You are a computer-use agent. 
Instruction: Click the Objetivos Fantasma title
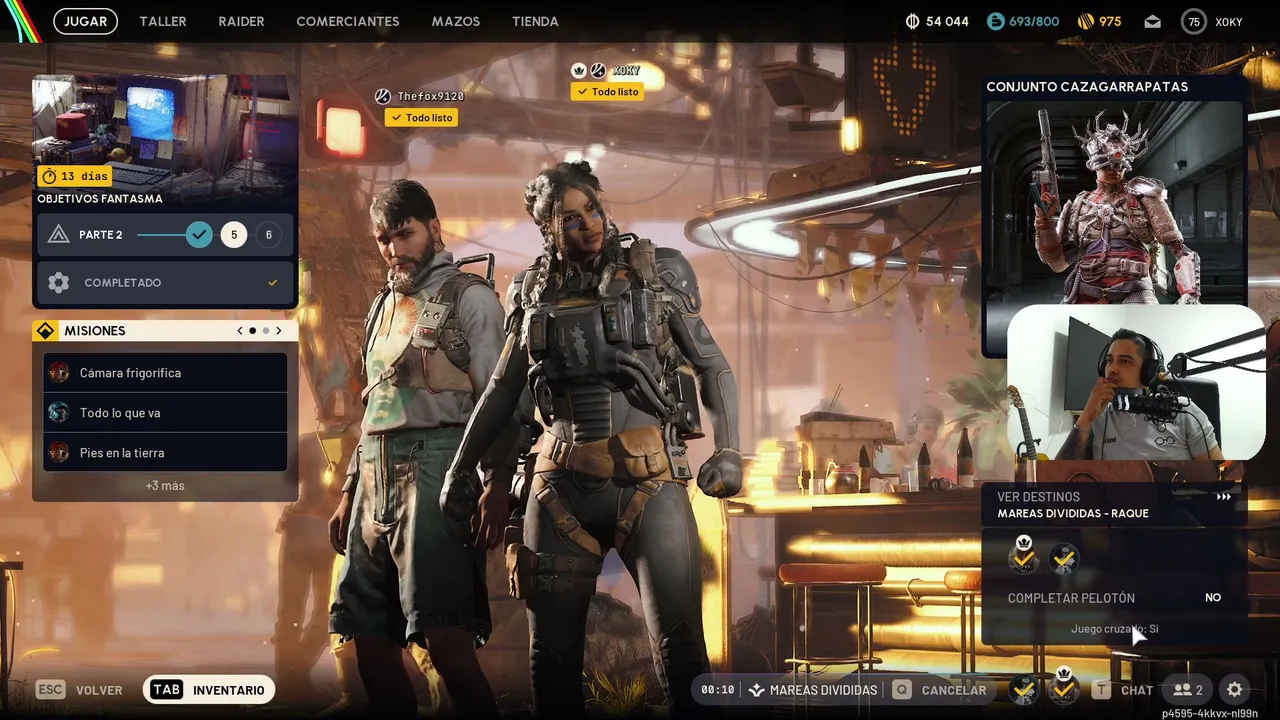pyautogui.click(x=100, y=199)
